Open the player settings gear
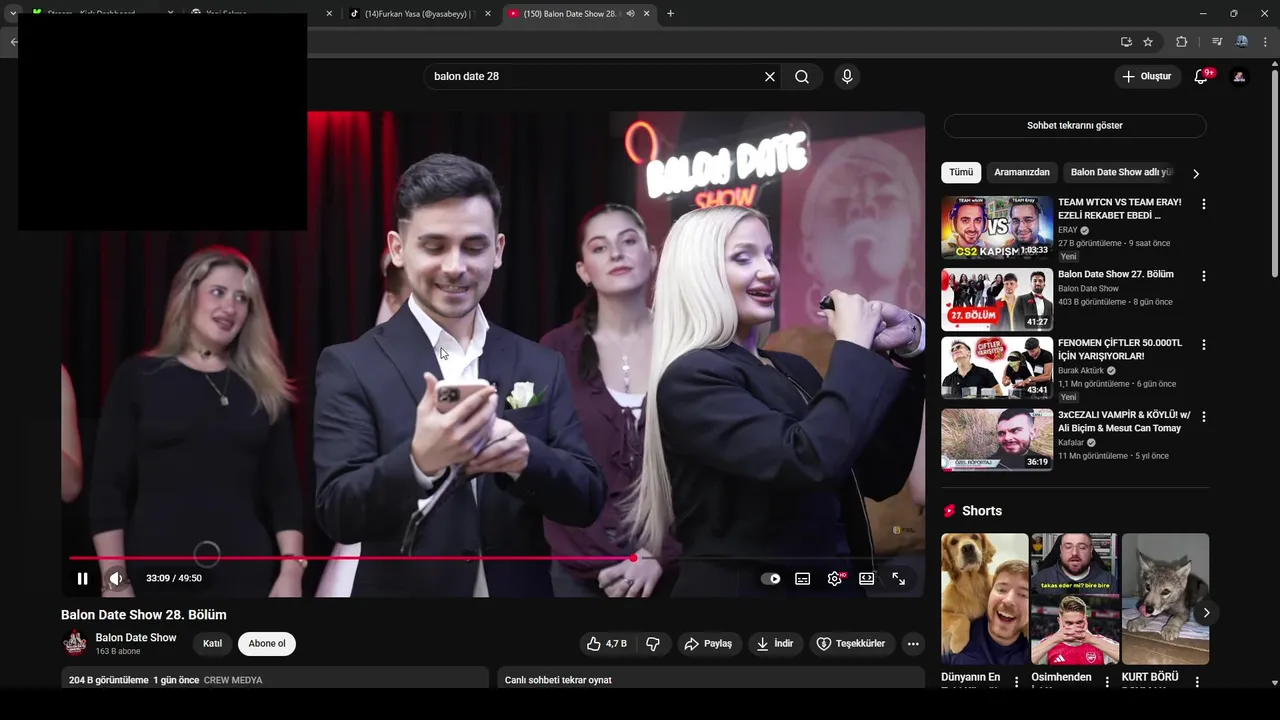The width and height of the screenshot is (1280, 720). click(835, 578)
